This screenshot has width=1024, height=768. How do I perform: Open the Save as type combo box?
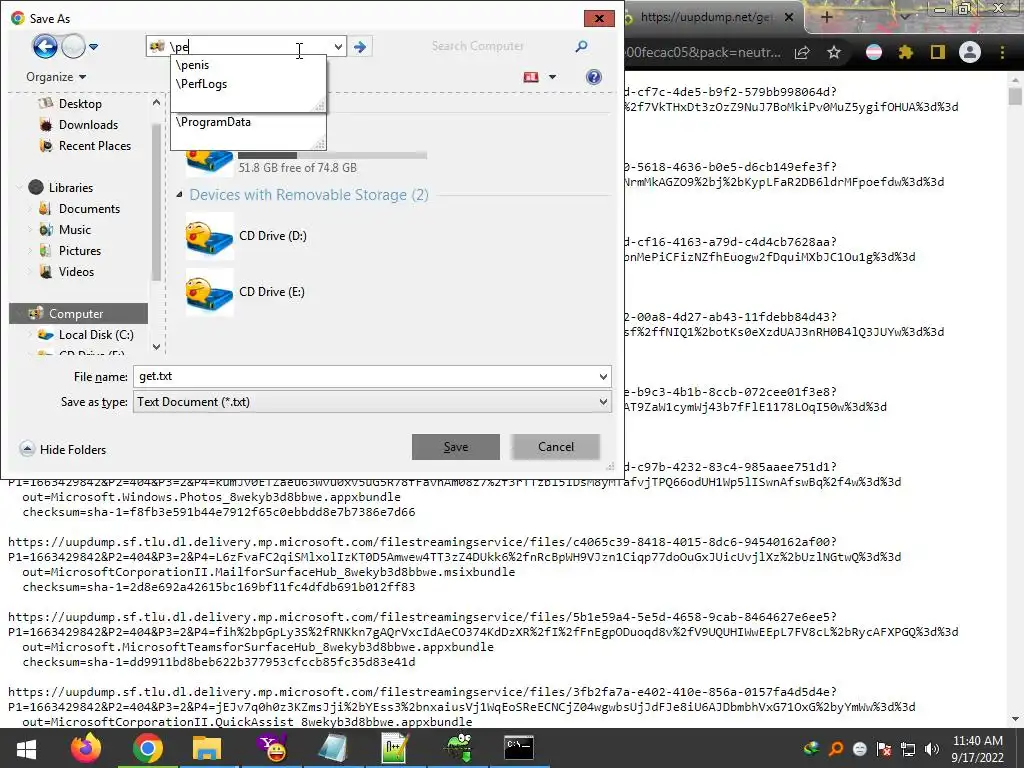[x=372, y=402]
